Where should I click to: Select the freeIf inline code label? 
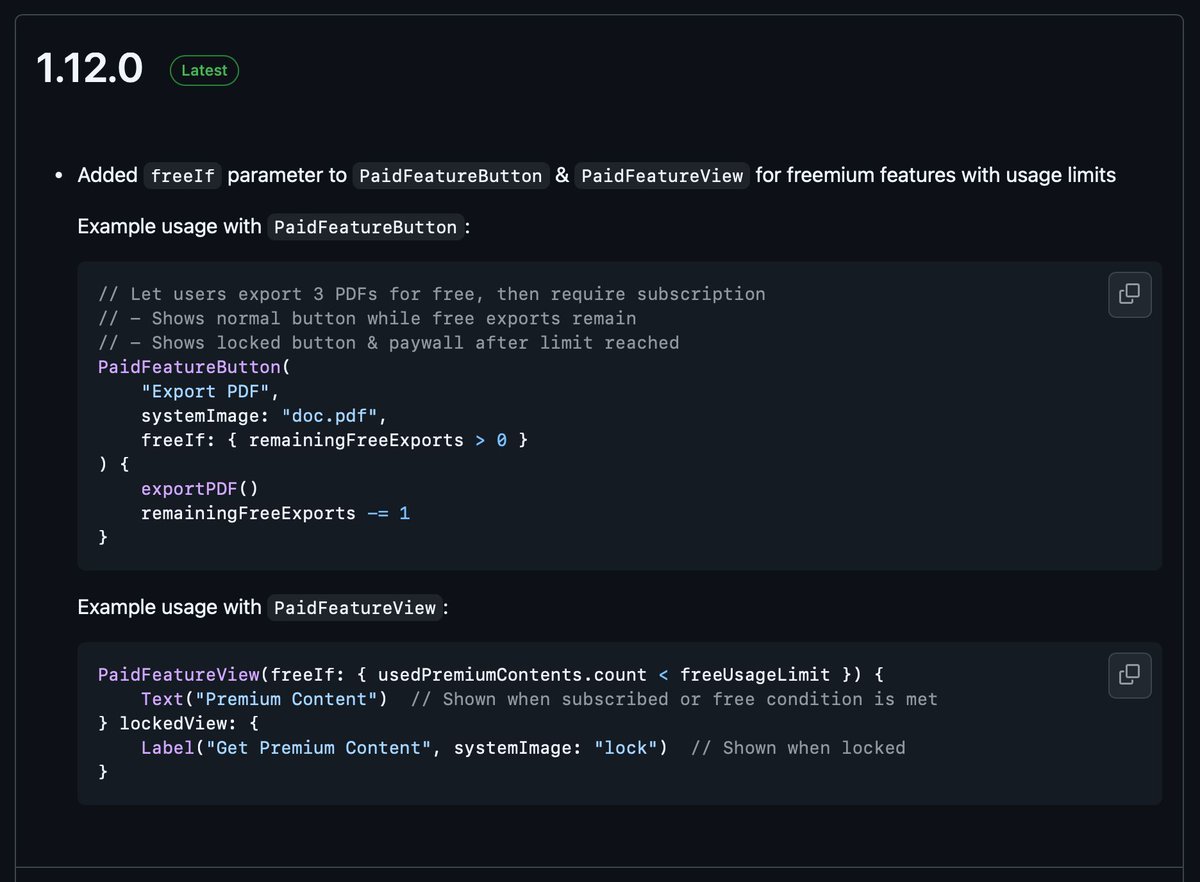182,175
